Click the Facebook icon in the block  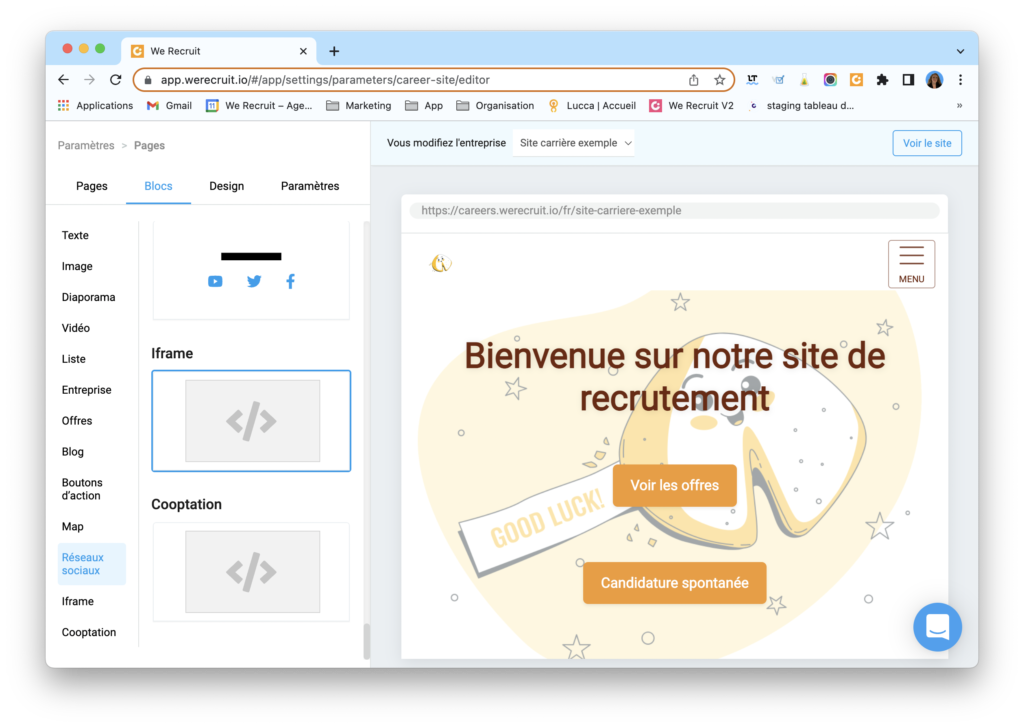291,281
